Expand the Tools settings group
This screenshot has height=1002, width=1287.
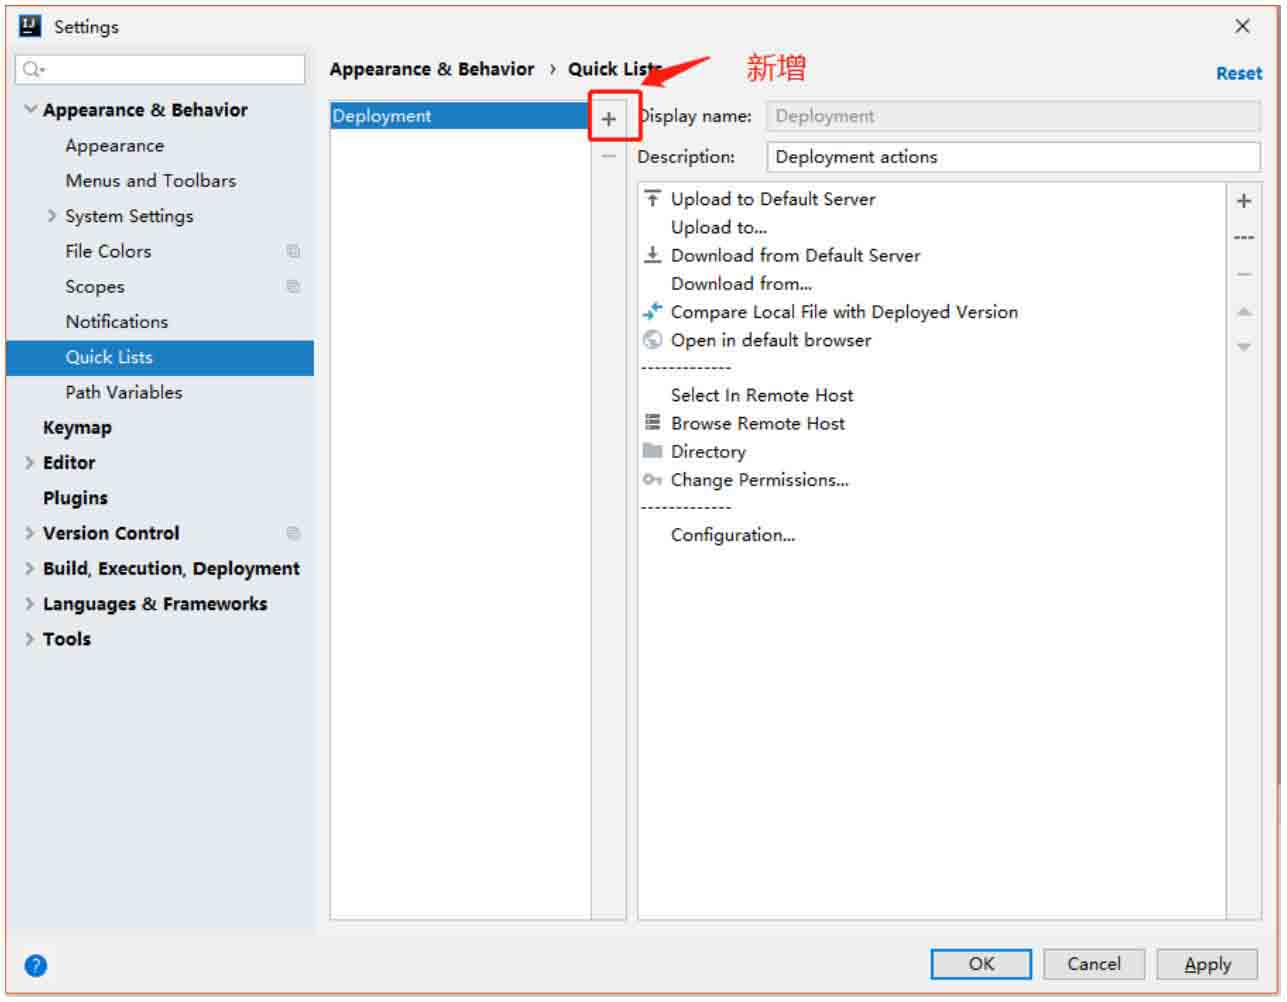point(30,639)
